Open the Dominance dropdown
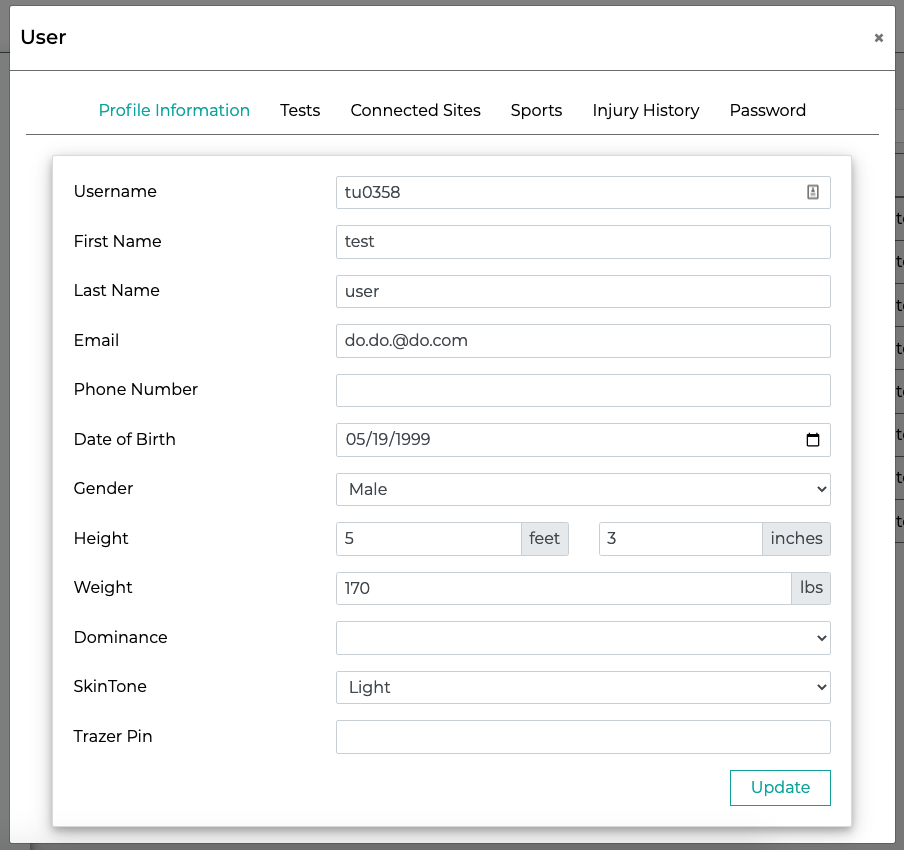 pyautogui.click(x=583, y=638)
